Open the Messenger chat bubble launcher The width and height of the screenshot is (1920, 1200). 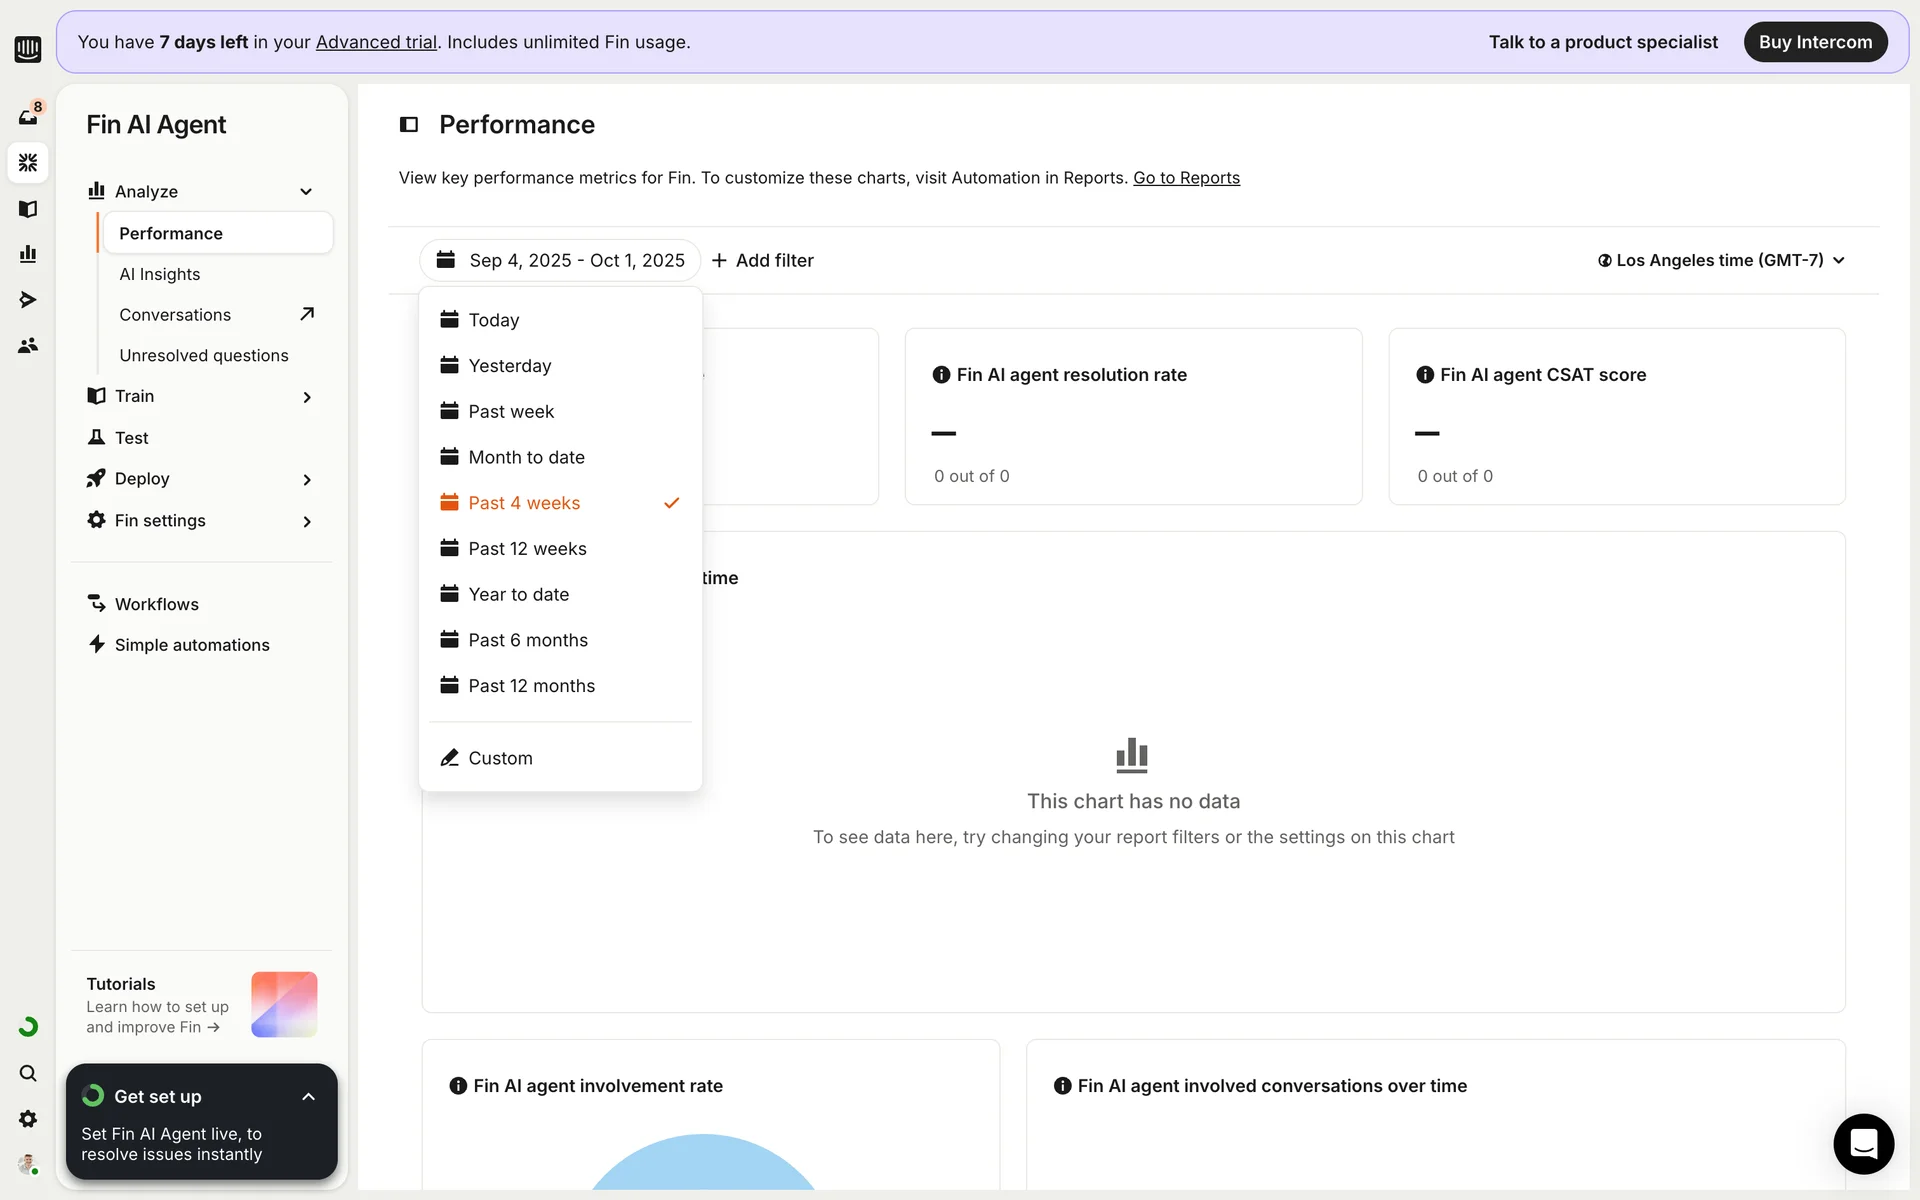click(x=1863, y=1143)
